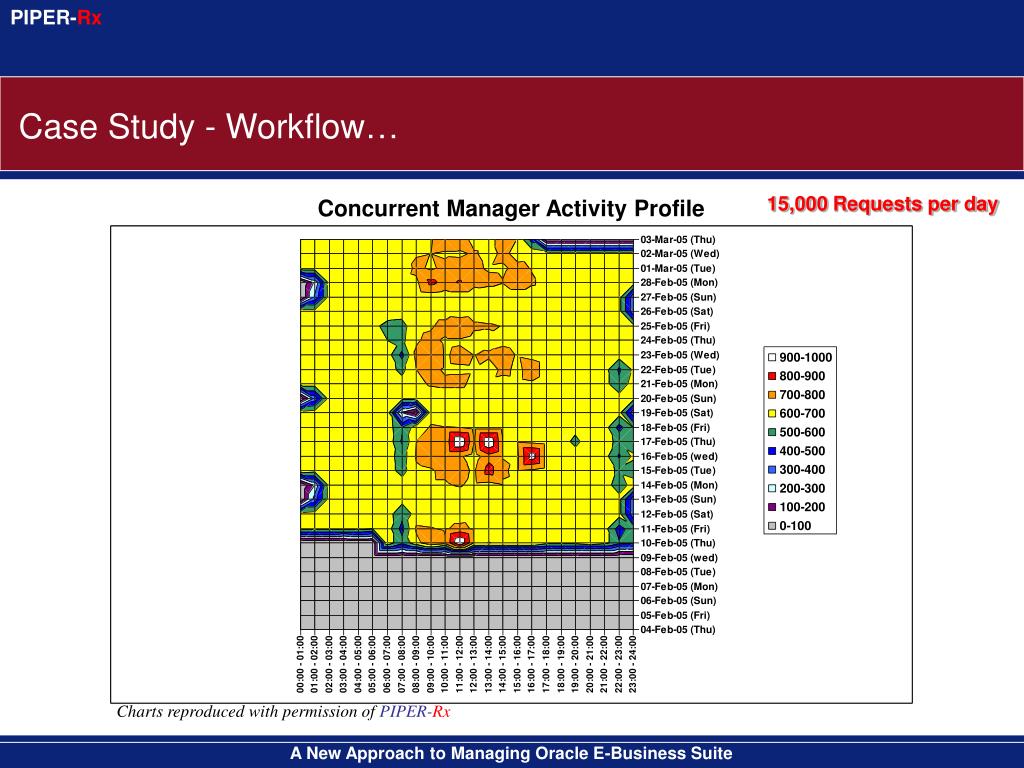
Task: Click the '21-Feb-05 (Mon)' date label
Action: click(x=679, y=384)
